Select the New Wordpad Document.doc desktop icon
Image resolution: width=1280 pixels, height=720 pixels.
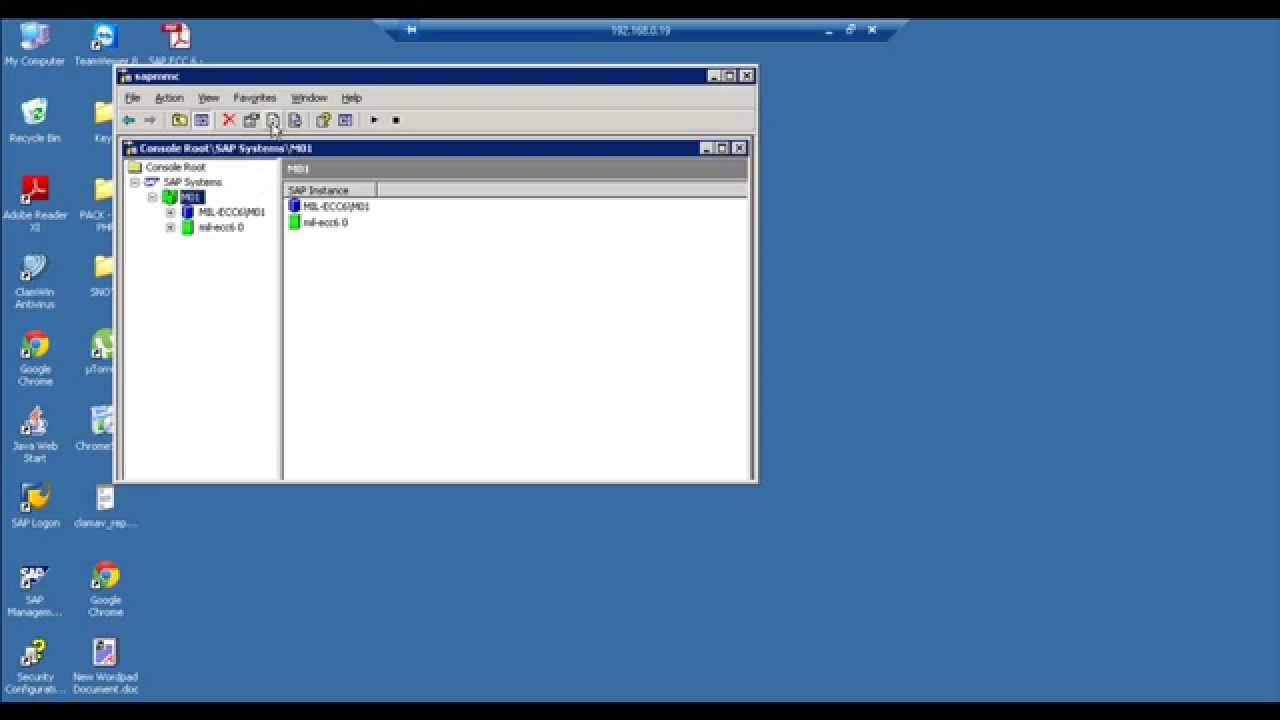coord(105,667)
